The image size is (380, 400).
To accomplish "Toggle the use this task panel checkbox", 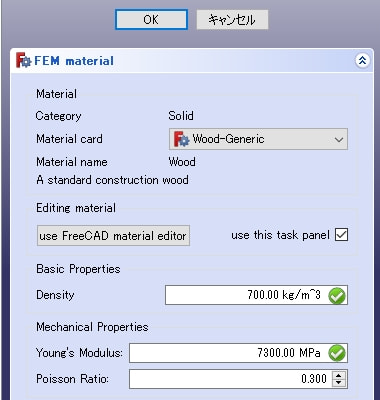I will pyautogui.click(x=342, y=235).
